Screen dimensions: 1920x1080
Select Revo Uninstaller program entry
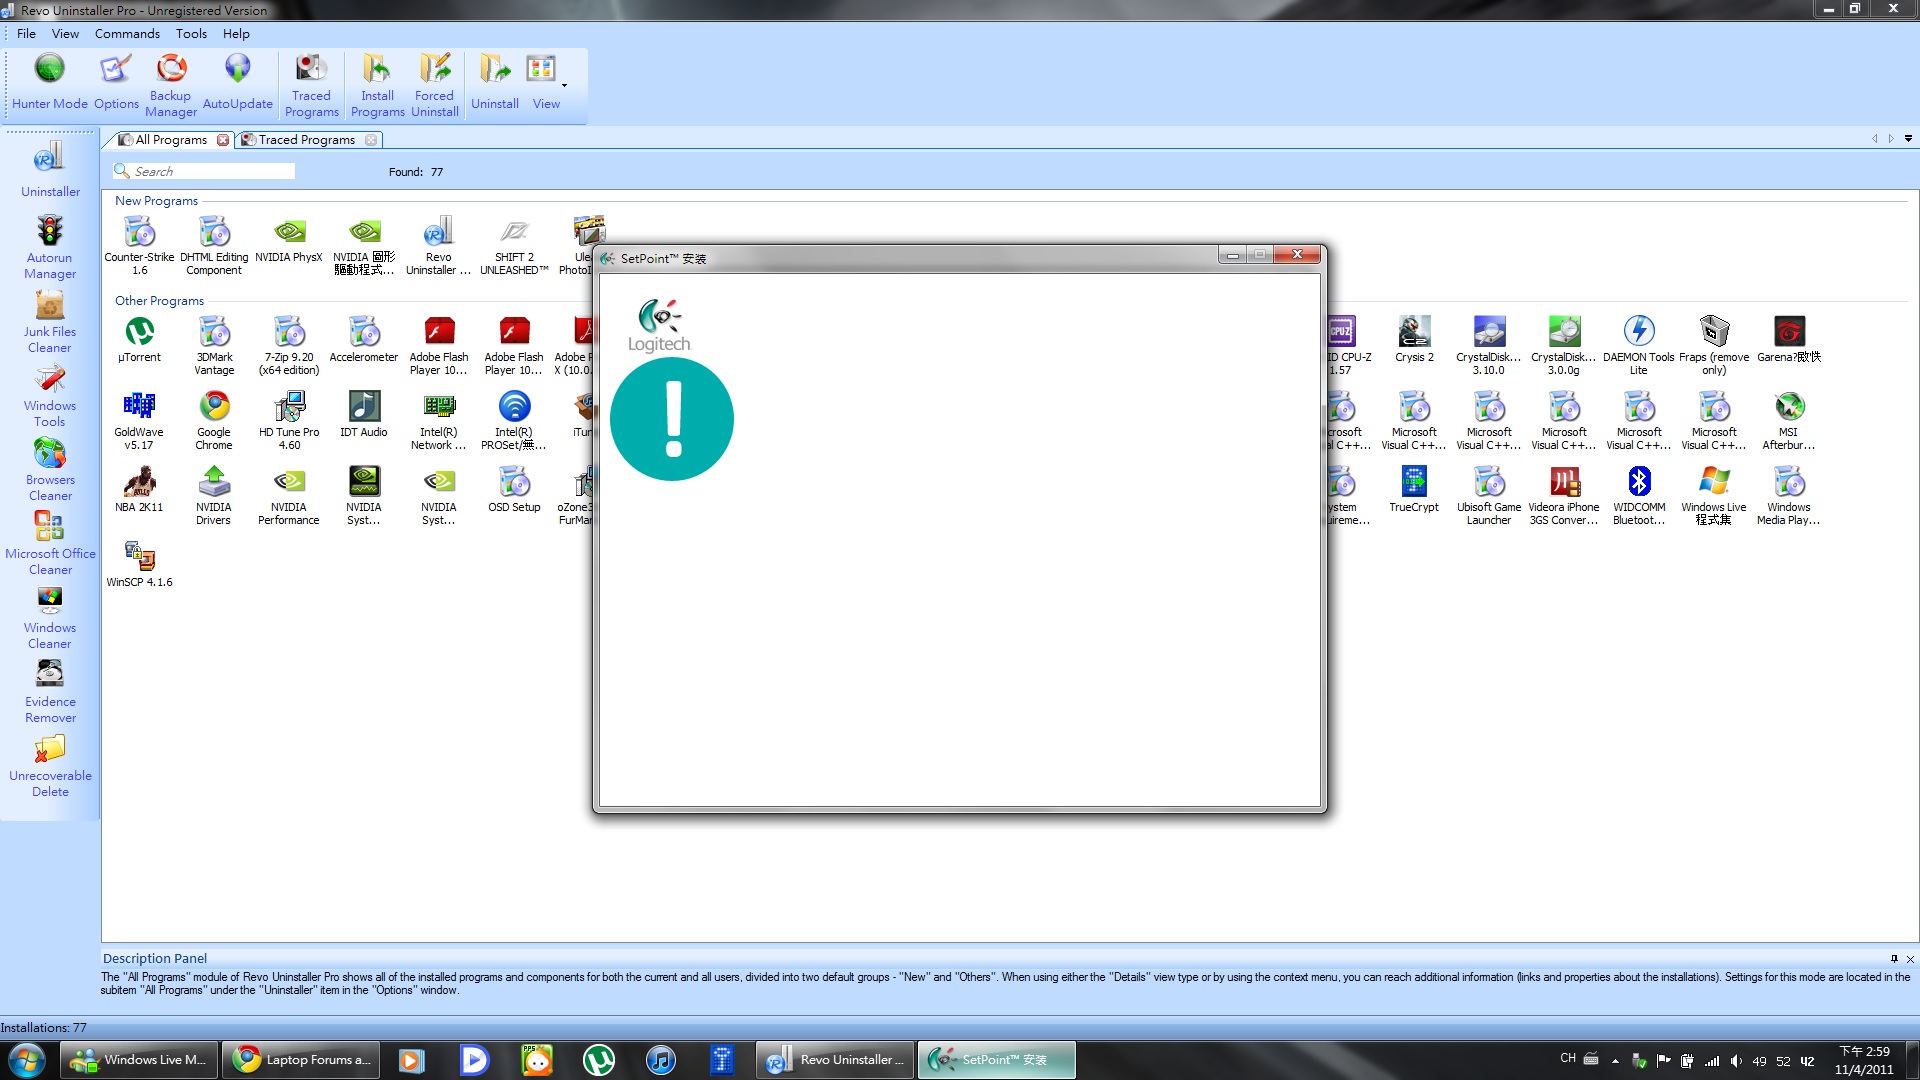point(438,246)
